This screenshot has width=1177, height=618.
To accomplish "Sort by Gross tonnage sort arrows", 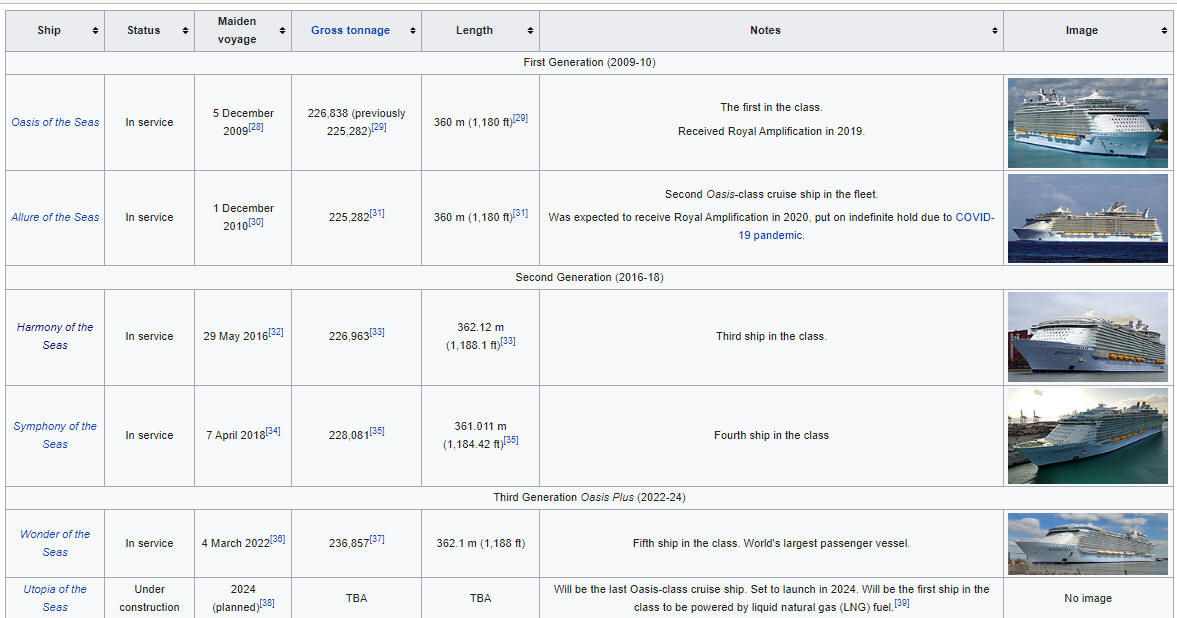I will (x=413, y=31).
